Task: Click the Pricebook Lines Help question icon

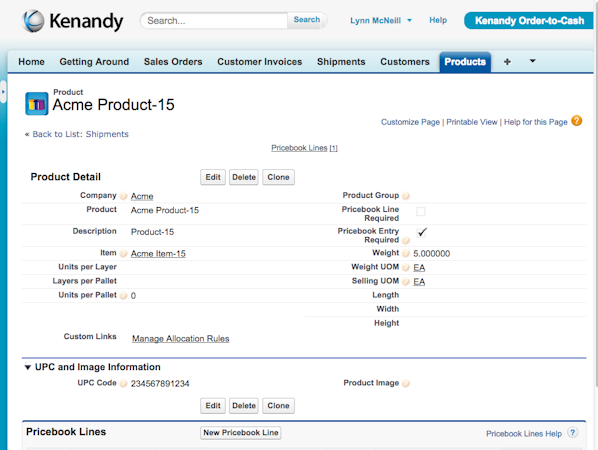Action: (572, 432)
